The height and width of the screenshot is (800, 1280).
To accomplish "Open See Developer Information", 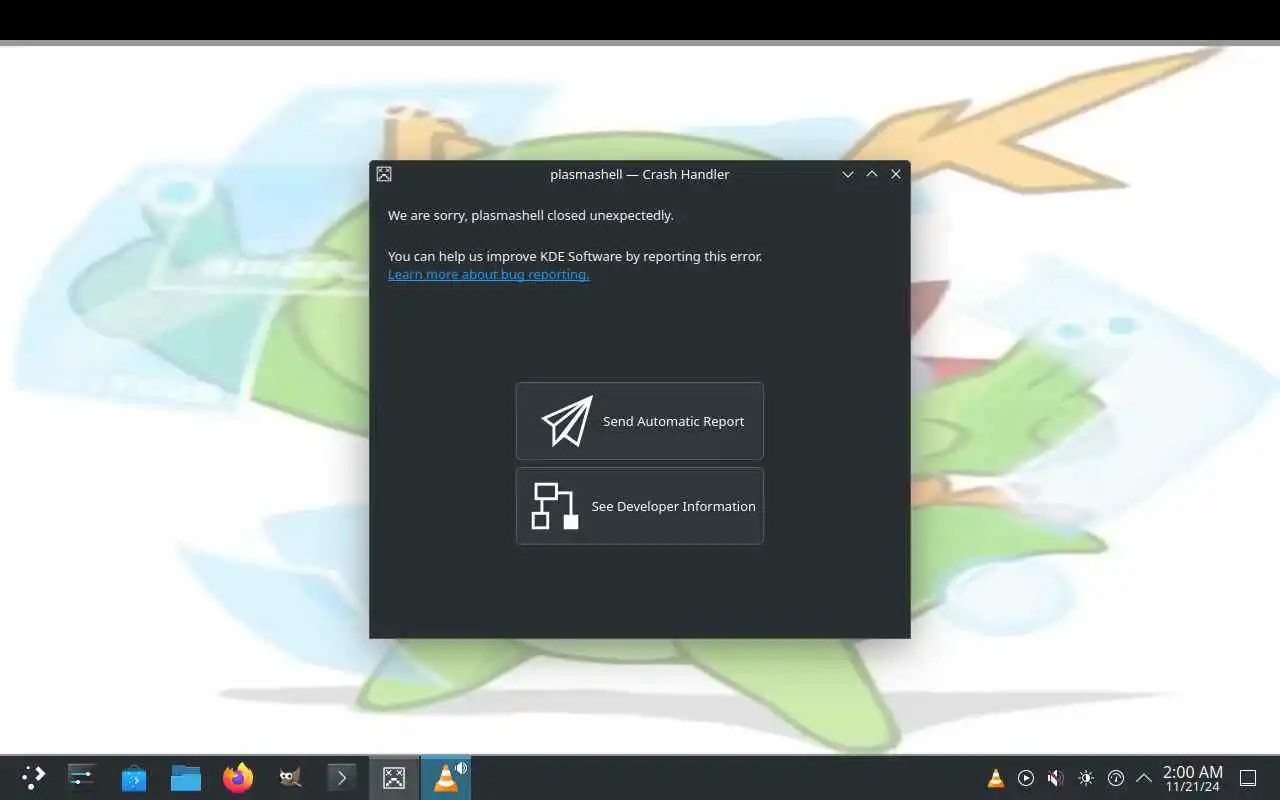I will [639, 506].
